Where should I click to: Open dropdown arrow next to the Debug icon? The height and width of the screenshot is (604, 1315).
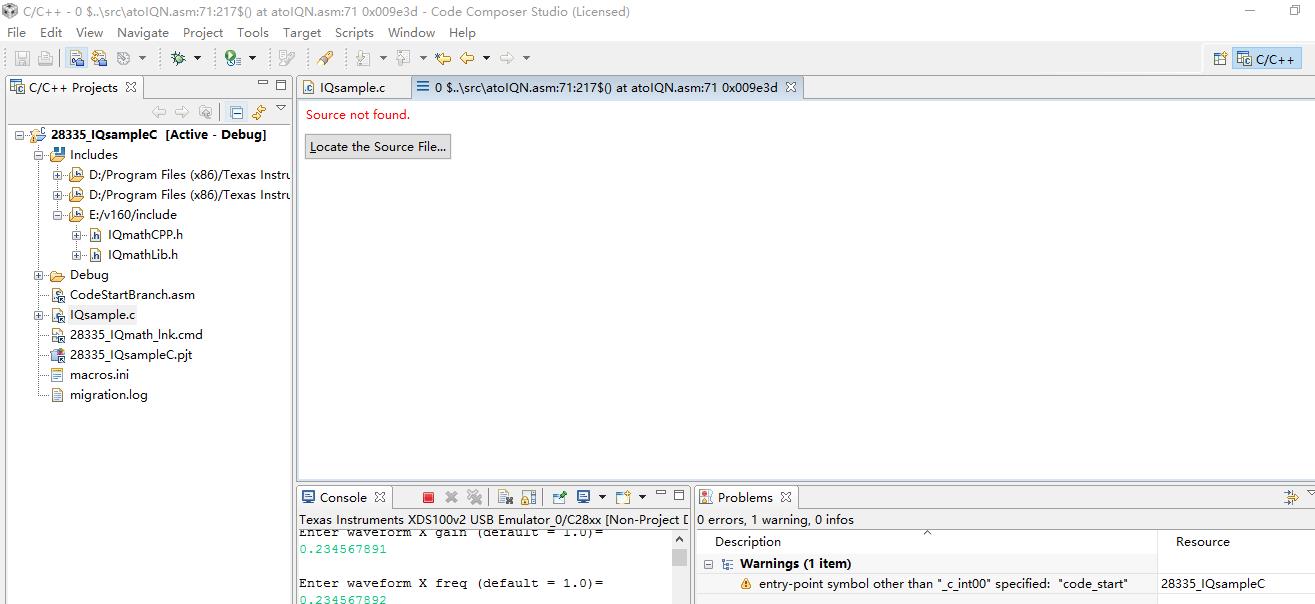[197, 58]
